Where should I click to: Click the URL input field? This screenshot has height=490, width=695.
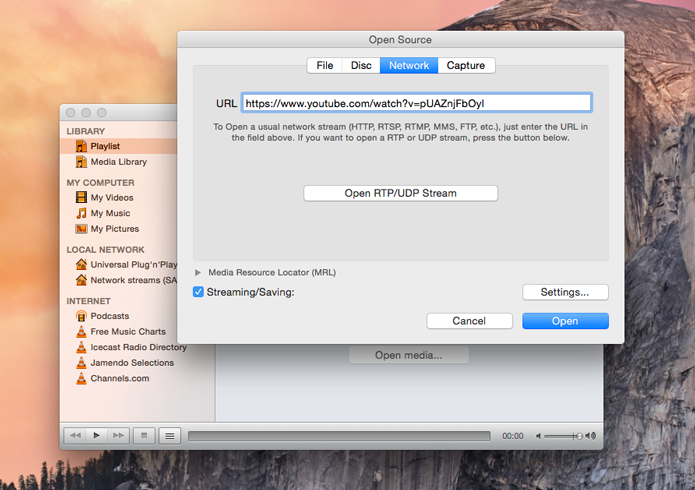[x=417, y=103]
